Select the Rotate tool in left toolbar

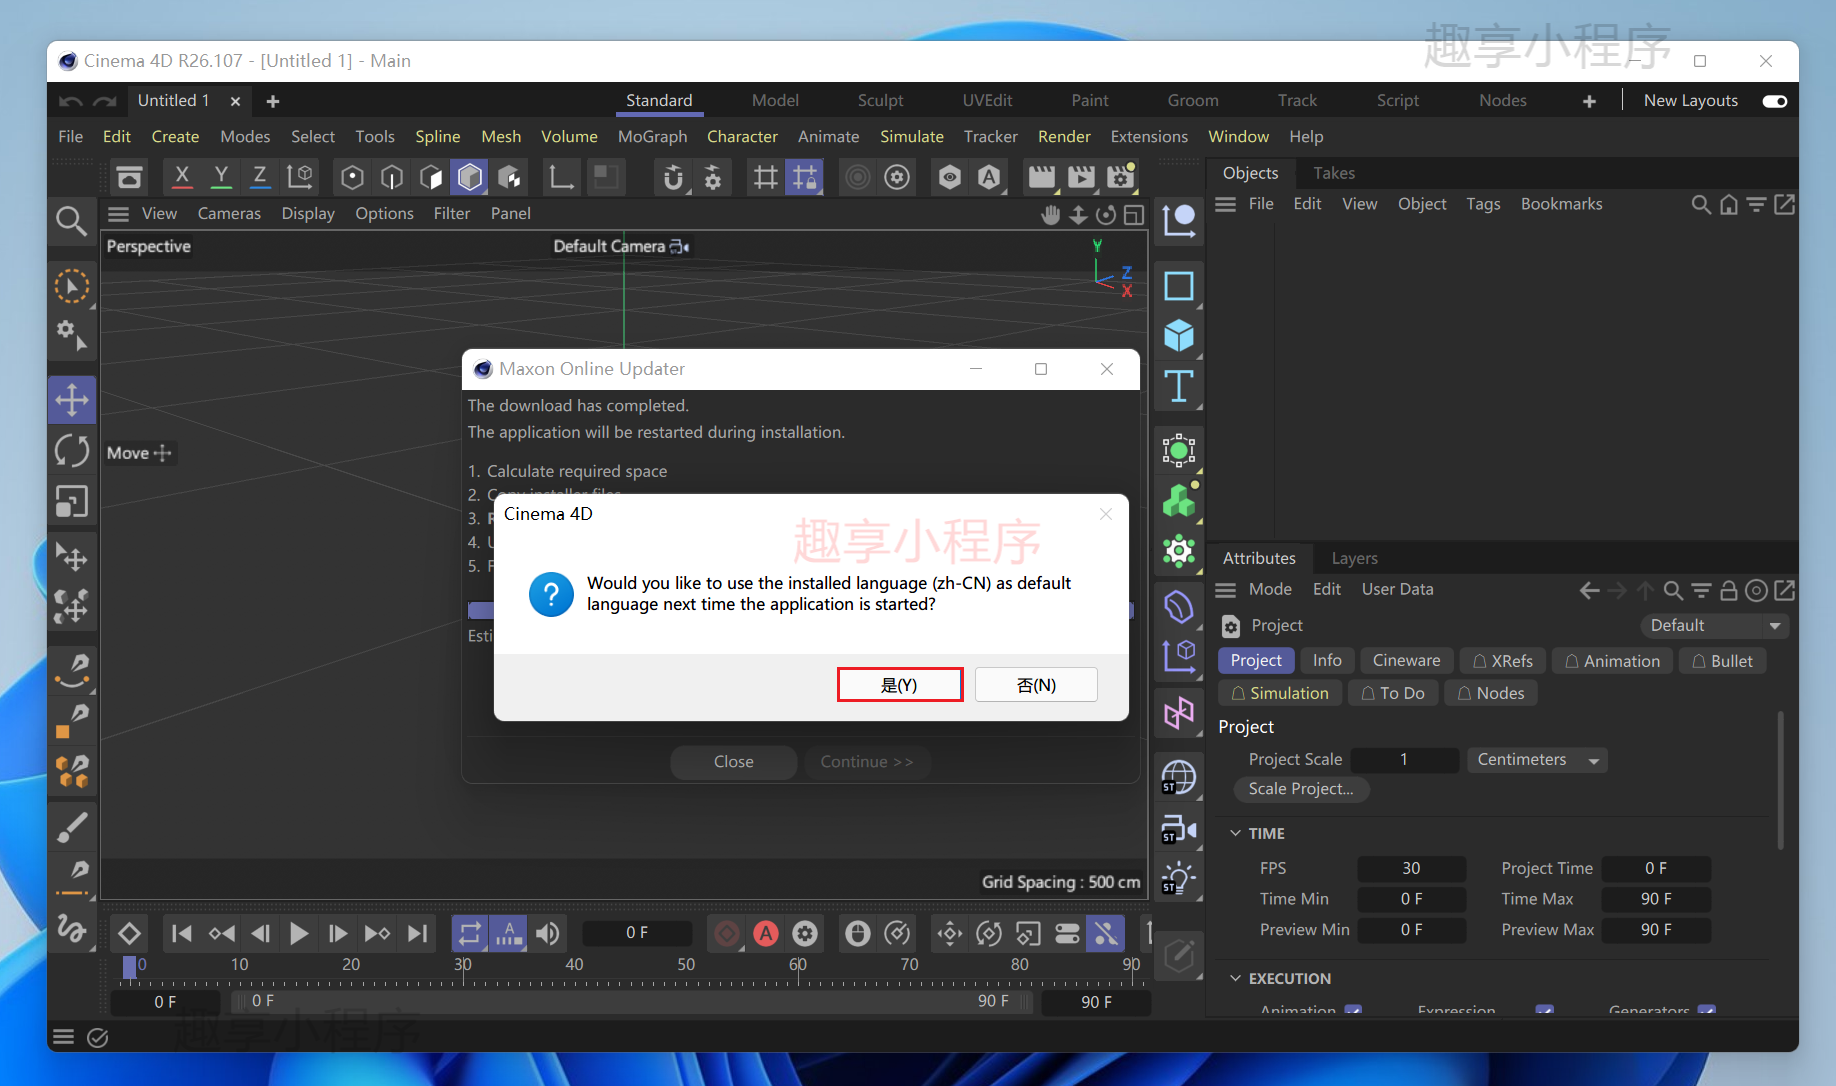pos(72,451)
